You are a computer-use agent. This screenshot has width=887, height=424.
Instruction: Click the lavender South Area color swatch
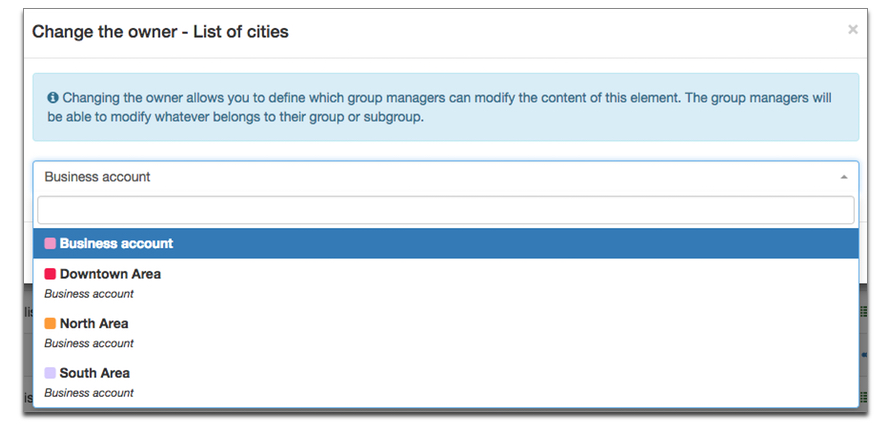[50, 373]
